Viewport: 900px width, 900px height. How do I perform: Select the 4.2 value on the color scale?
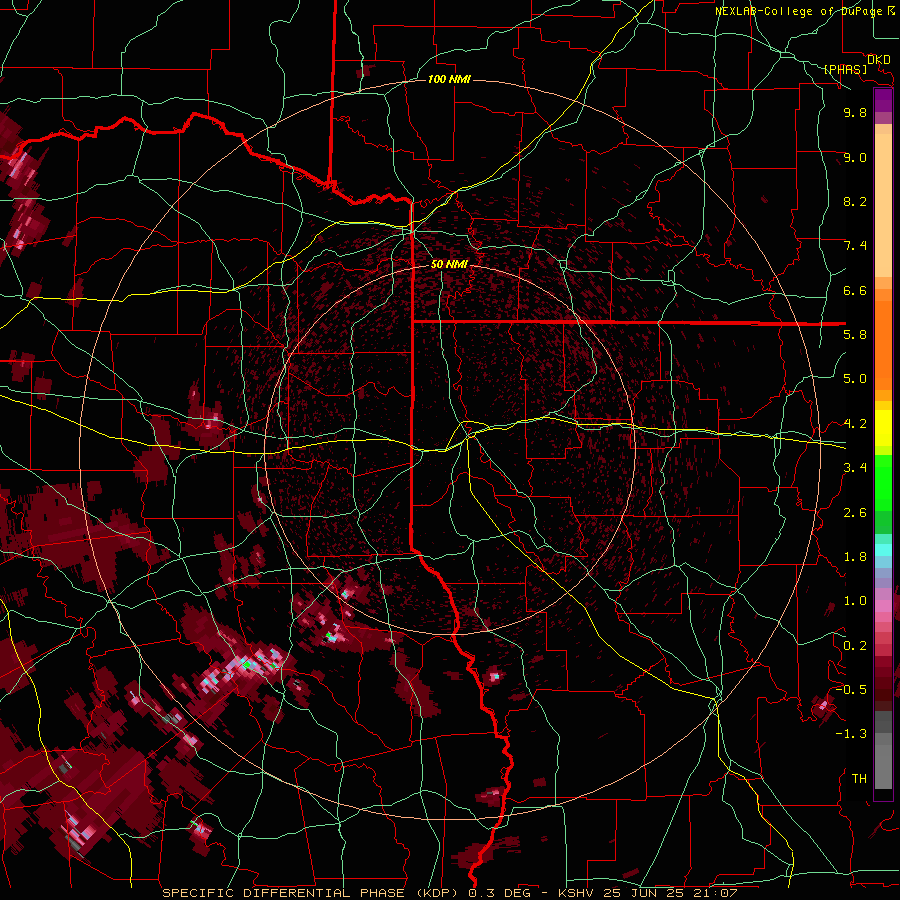(855, 424)
